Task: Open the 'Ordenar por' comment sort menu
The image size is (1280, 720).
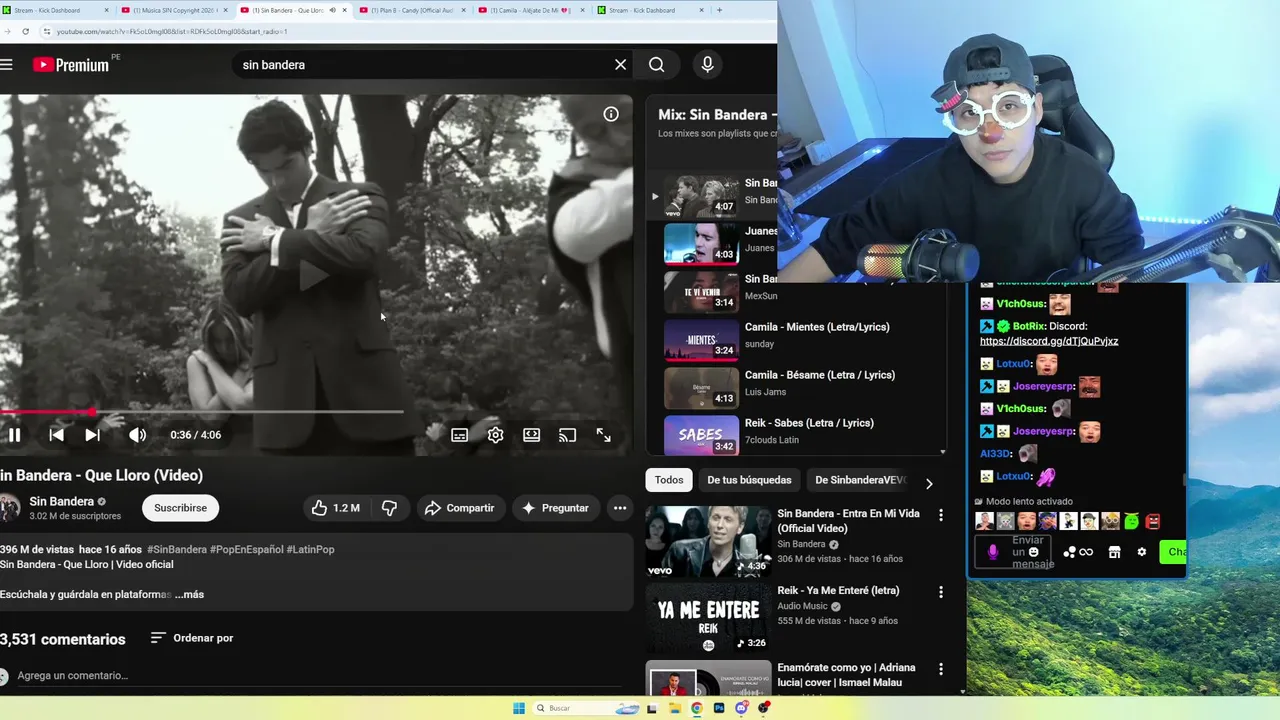Action: tap(191, 638)
